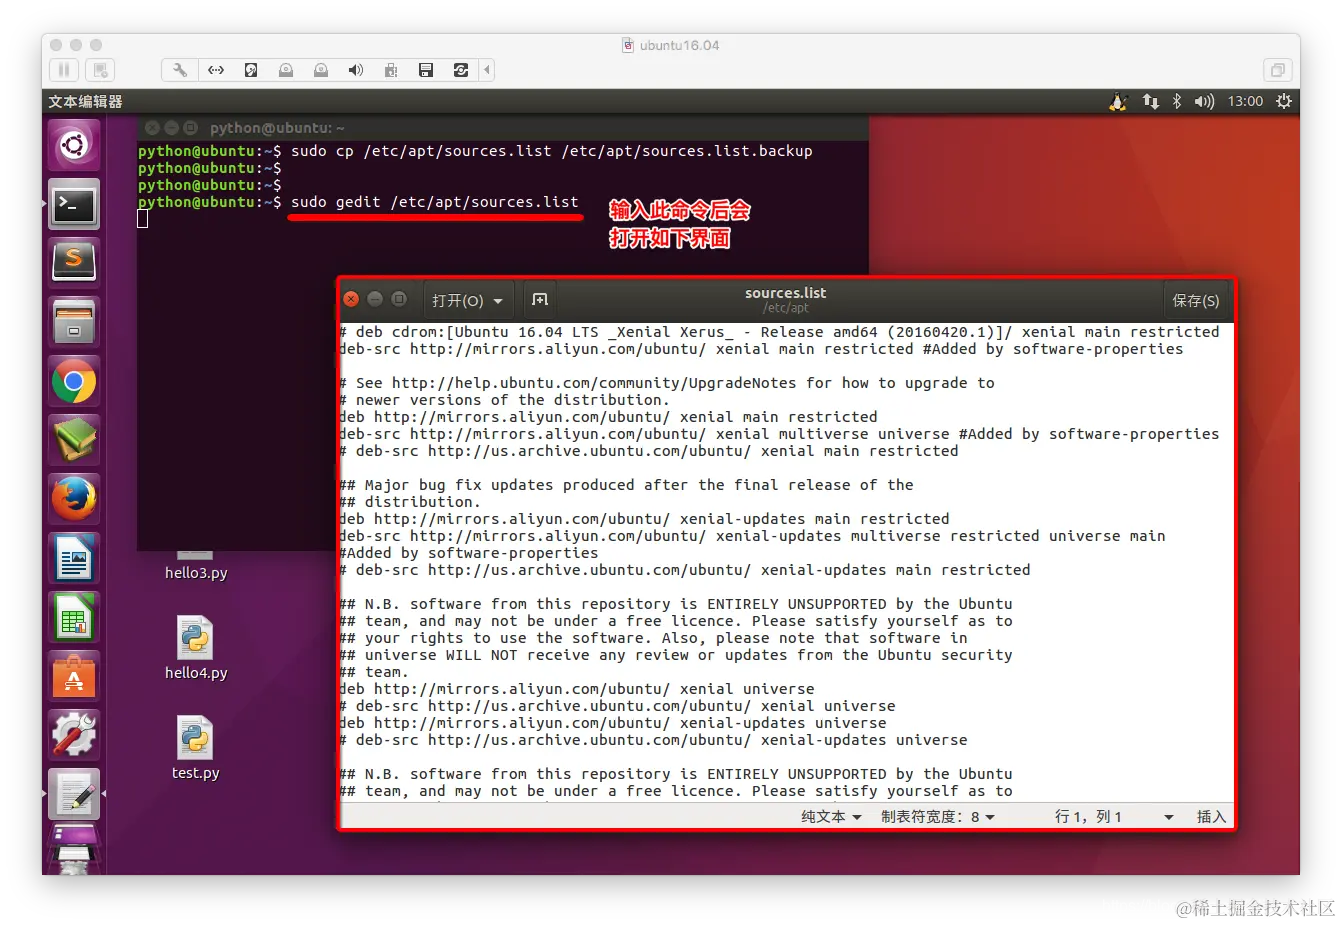Click the USB device icon in VM toolbar

tap(391, 70)
